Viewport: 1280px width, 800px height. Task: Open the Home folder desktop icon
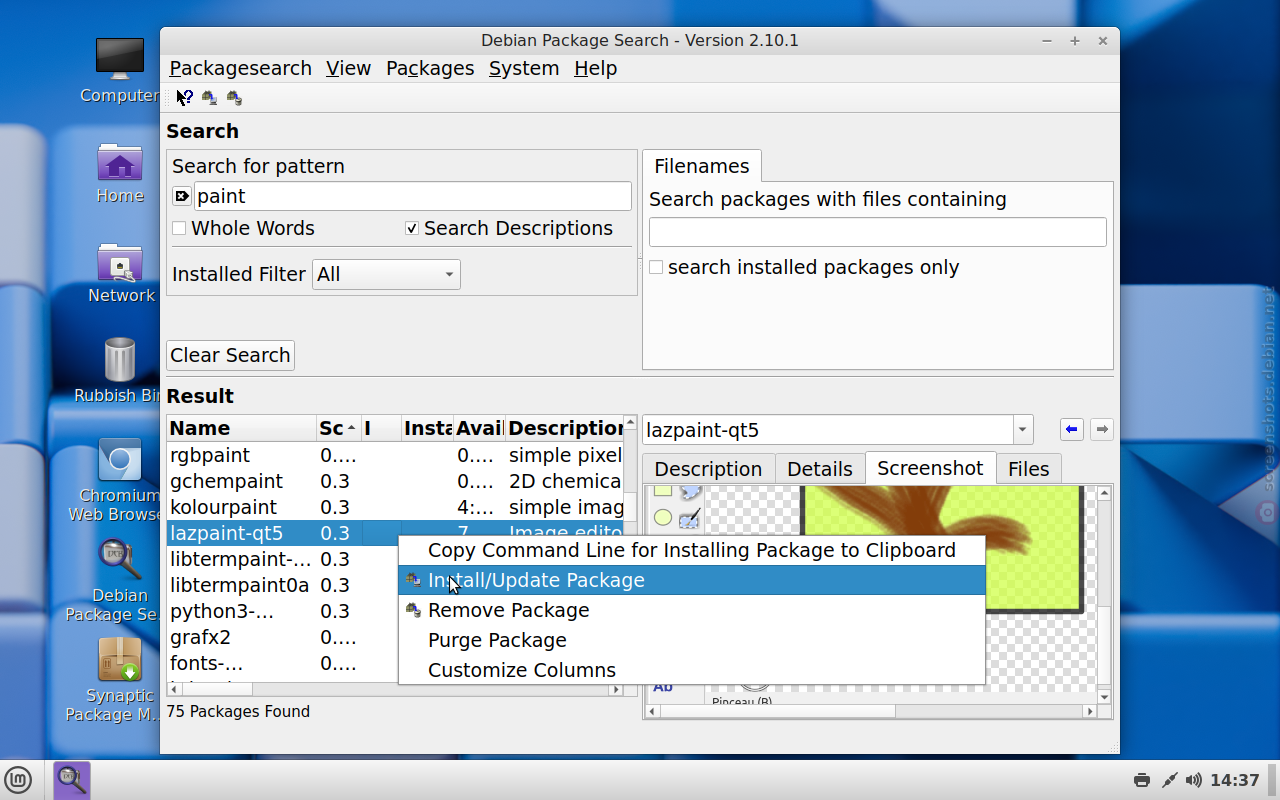[120, 172]
